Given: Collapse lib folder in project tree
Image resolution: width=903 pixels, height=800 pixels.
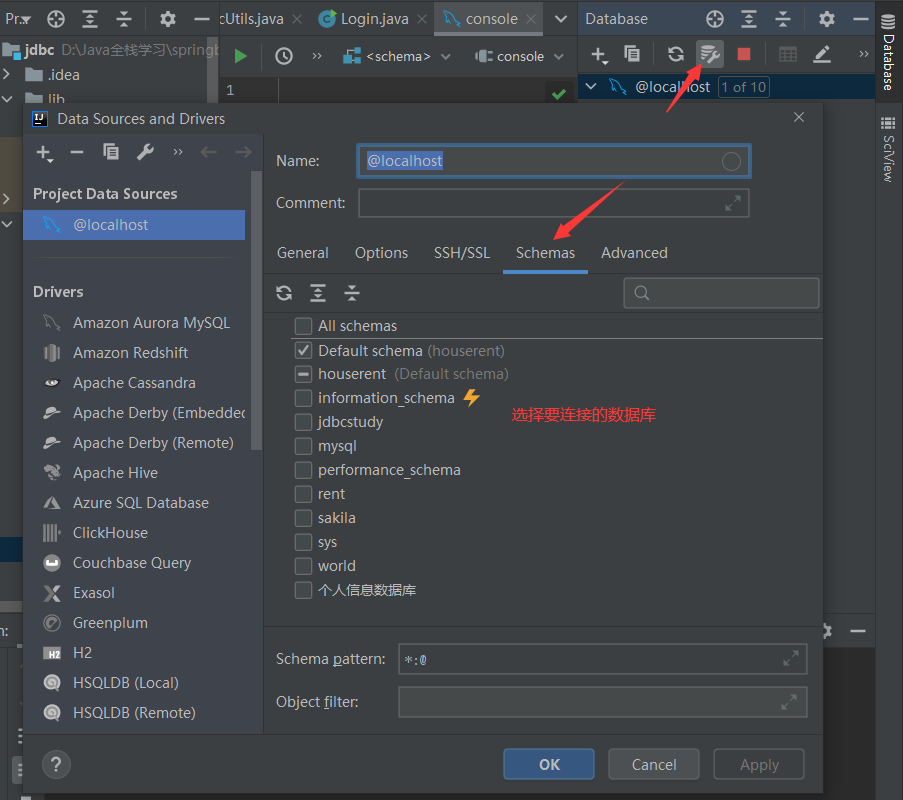Looking at the screenshot, I should pos(6,99).
